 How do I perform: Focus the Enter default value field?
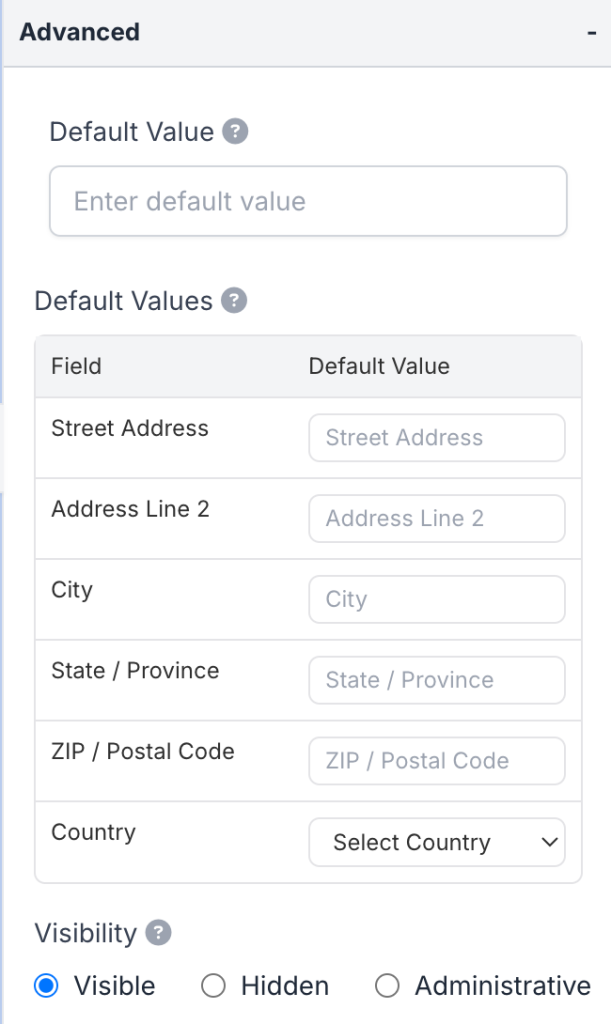(x=308, y=201)
